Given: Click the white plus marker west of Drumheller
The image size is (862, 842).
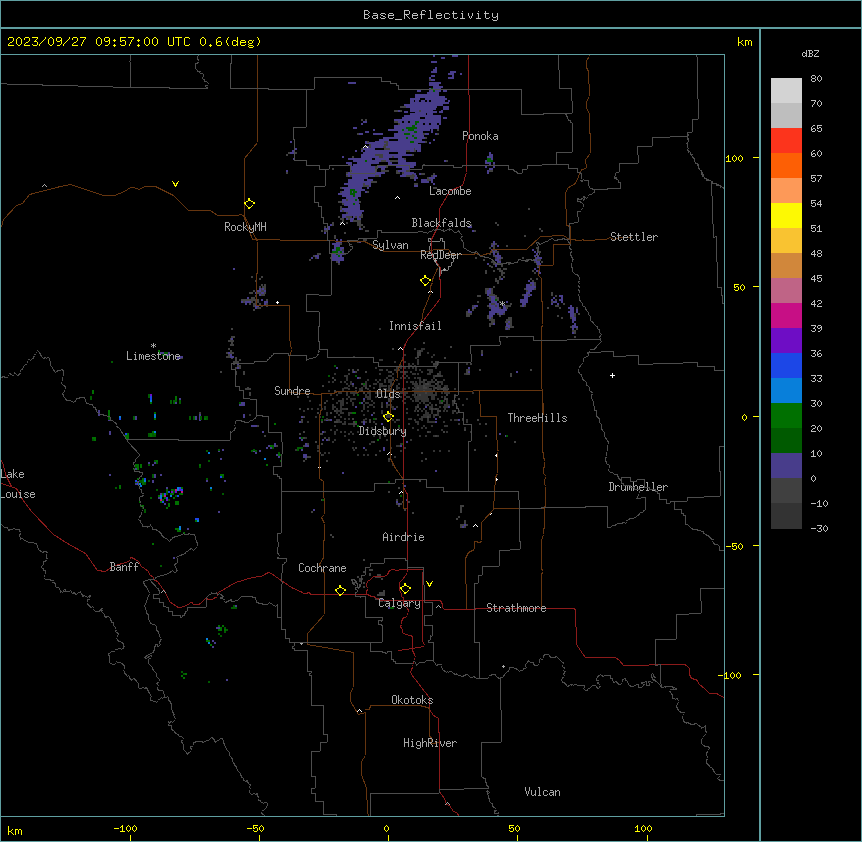Looking at the screenshot, I should pos(612,375).
